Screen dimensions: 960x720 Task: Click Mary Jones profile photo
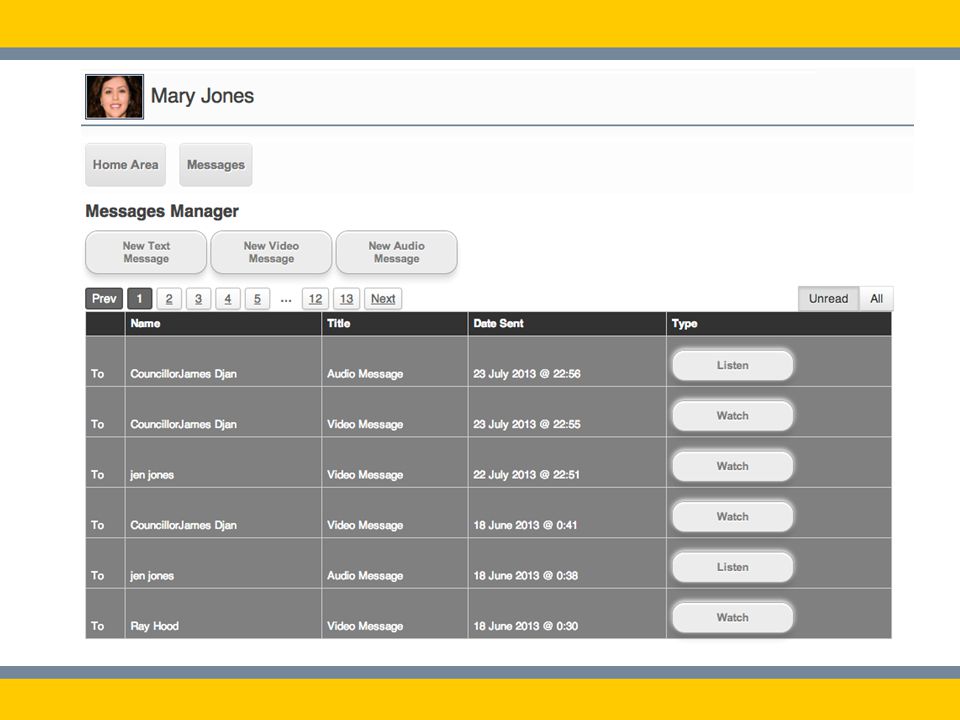[x=114, y=97]
